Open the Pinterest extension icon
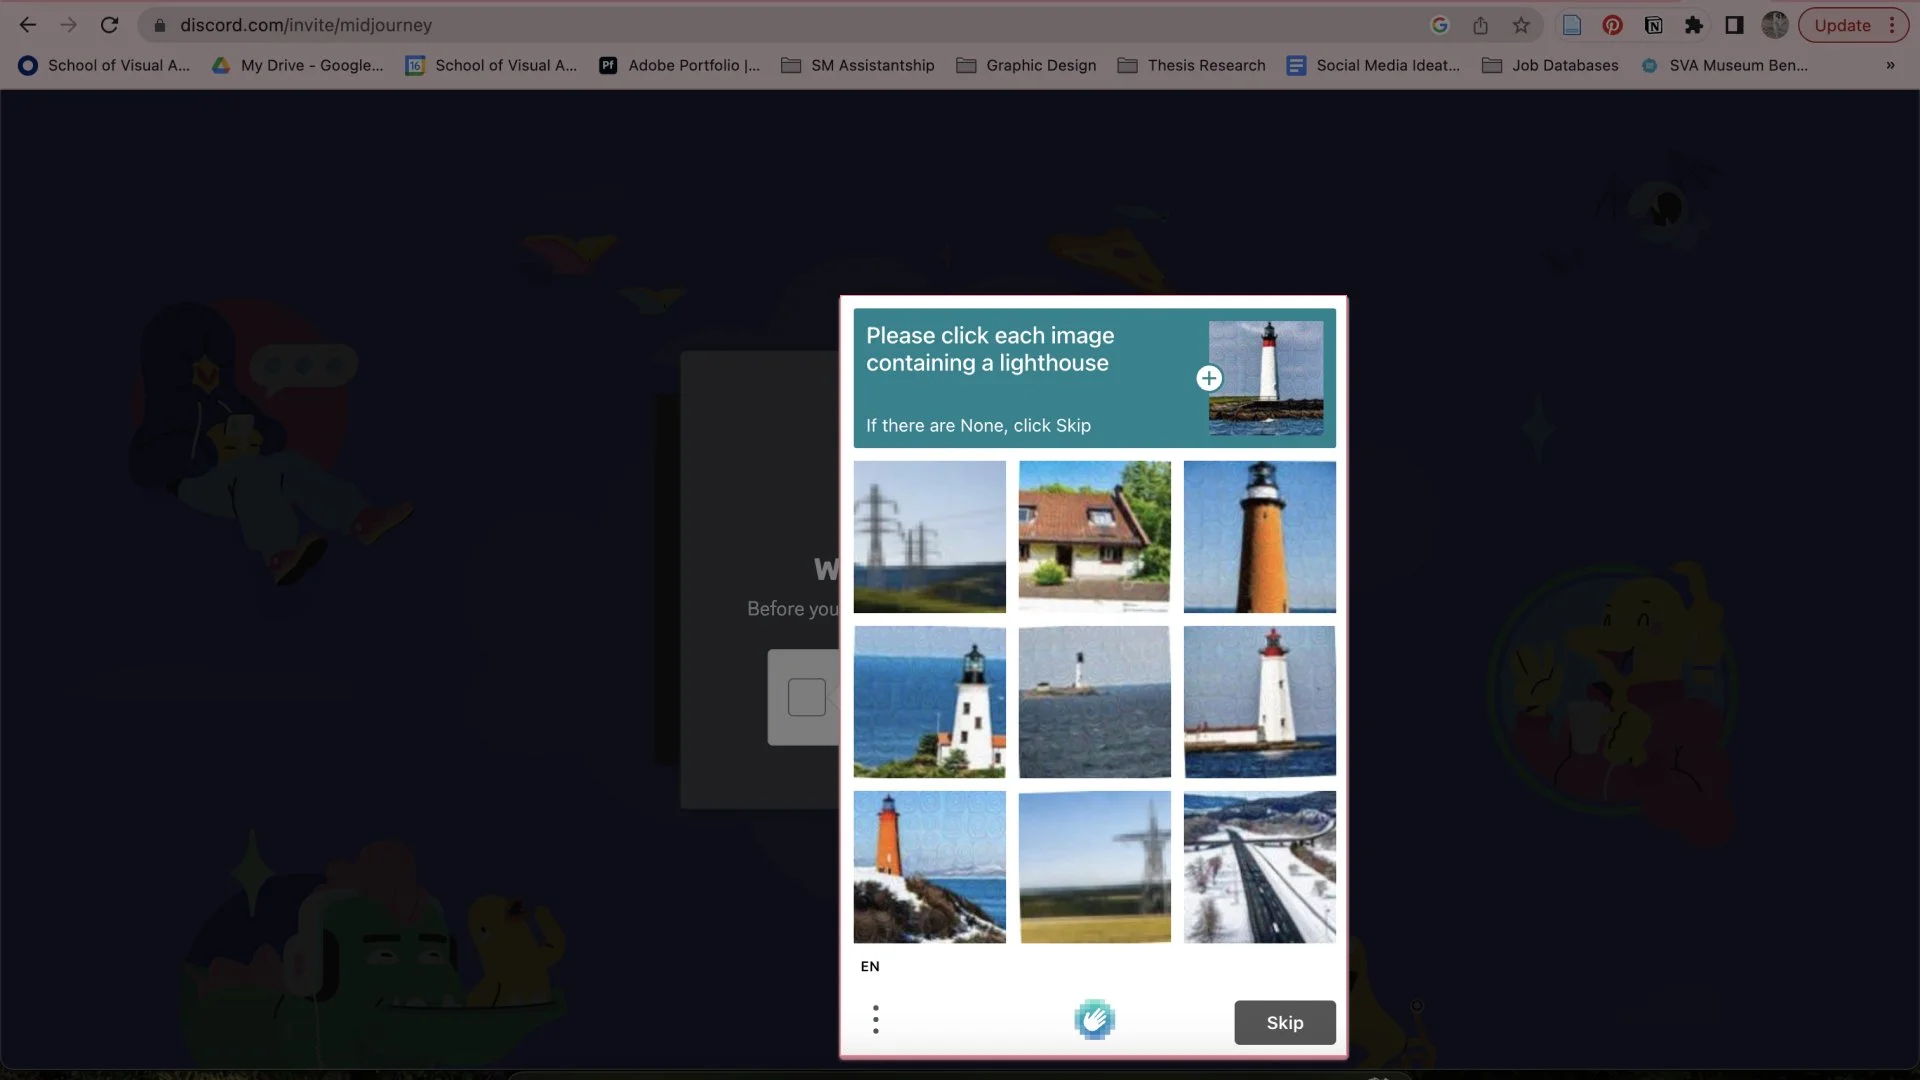The width and height of the screenshot is (1920, 1080). pyautogui.click(x=1612, y=25)
